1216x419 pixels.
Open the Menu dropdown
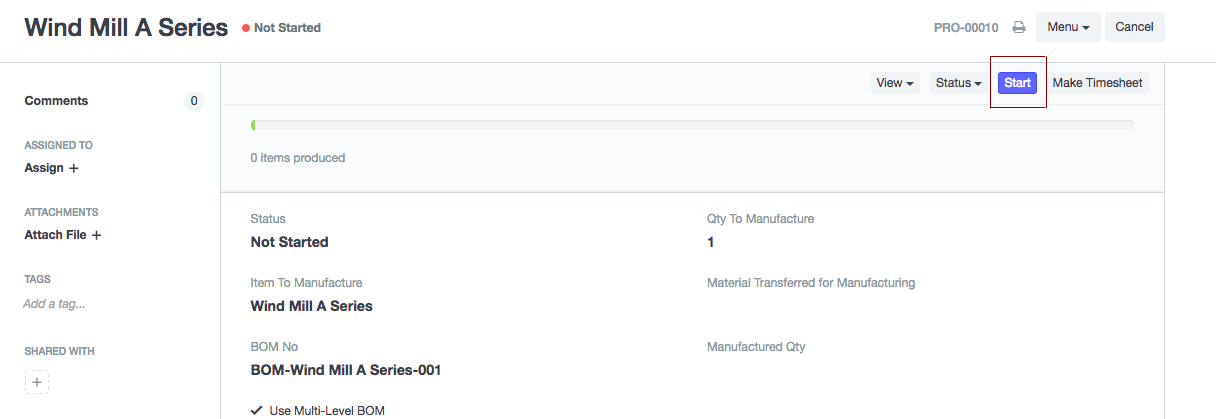tap(1067, 27)
